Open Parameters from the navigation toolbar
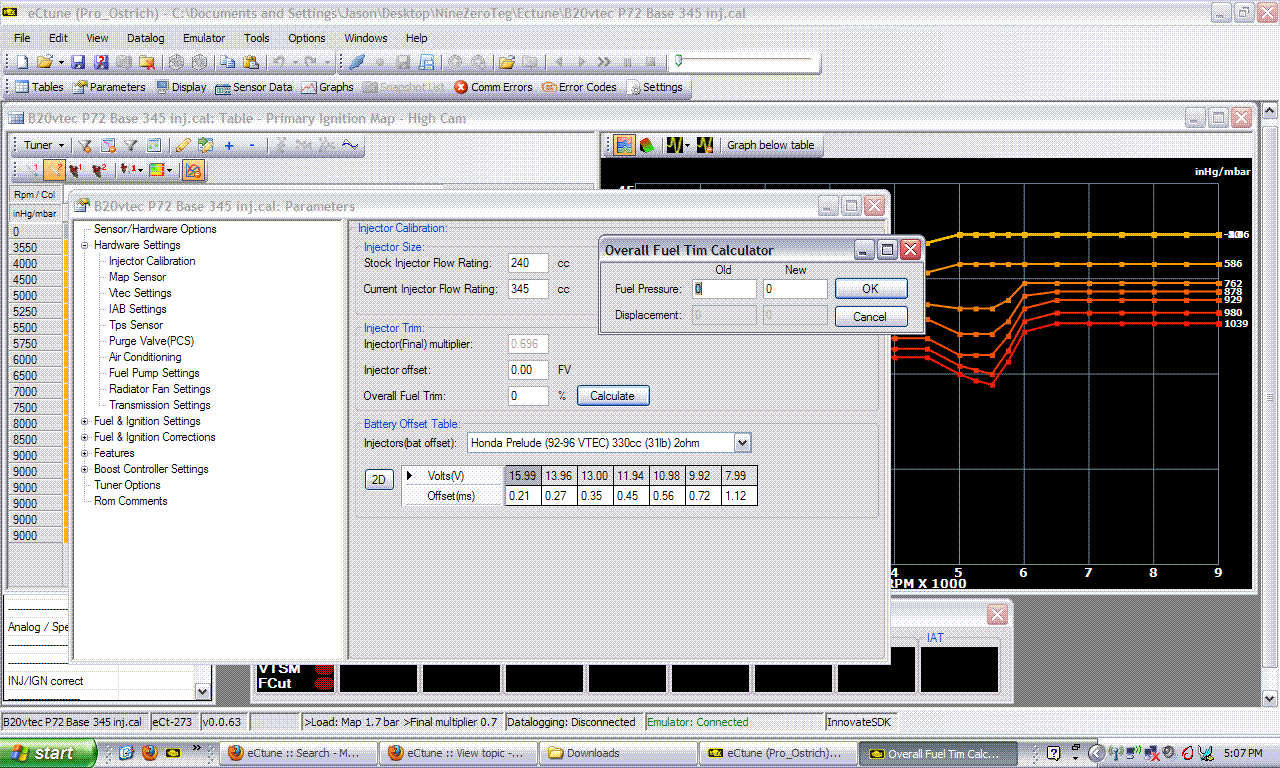Viewport: 1280px width, 768px height. 109,87
